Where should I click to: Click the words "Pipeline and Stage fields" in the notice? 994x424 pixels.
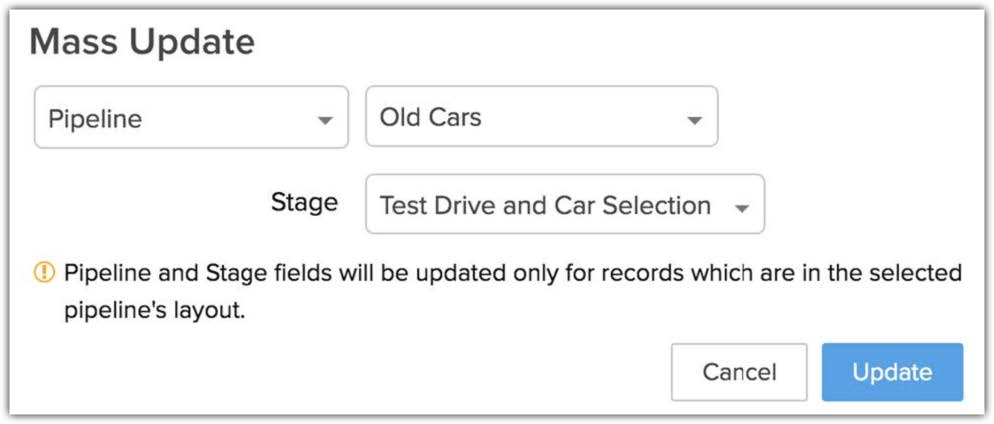182,273
